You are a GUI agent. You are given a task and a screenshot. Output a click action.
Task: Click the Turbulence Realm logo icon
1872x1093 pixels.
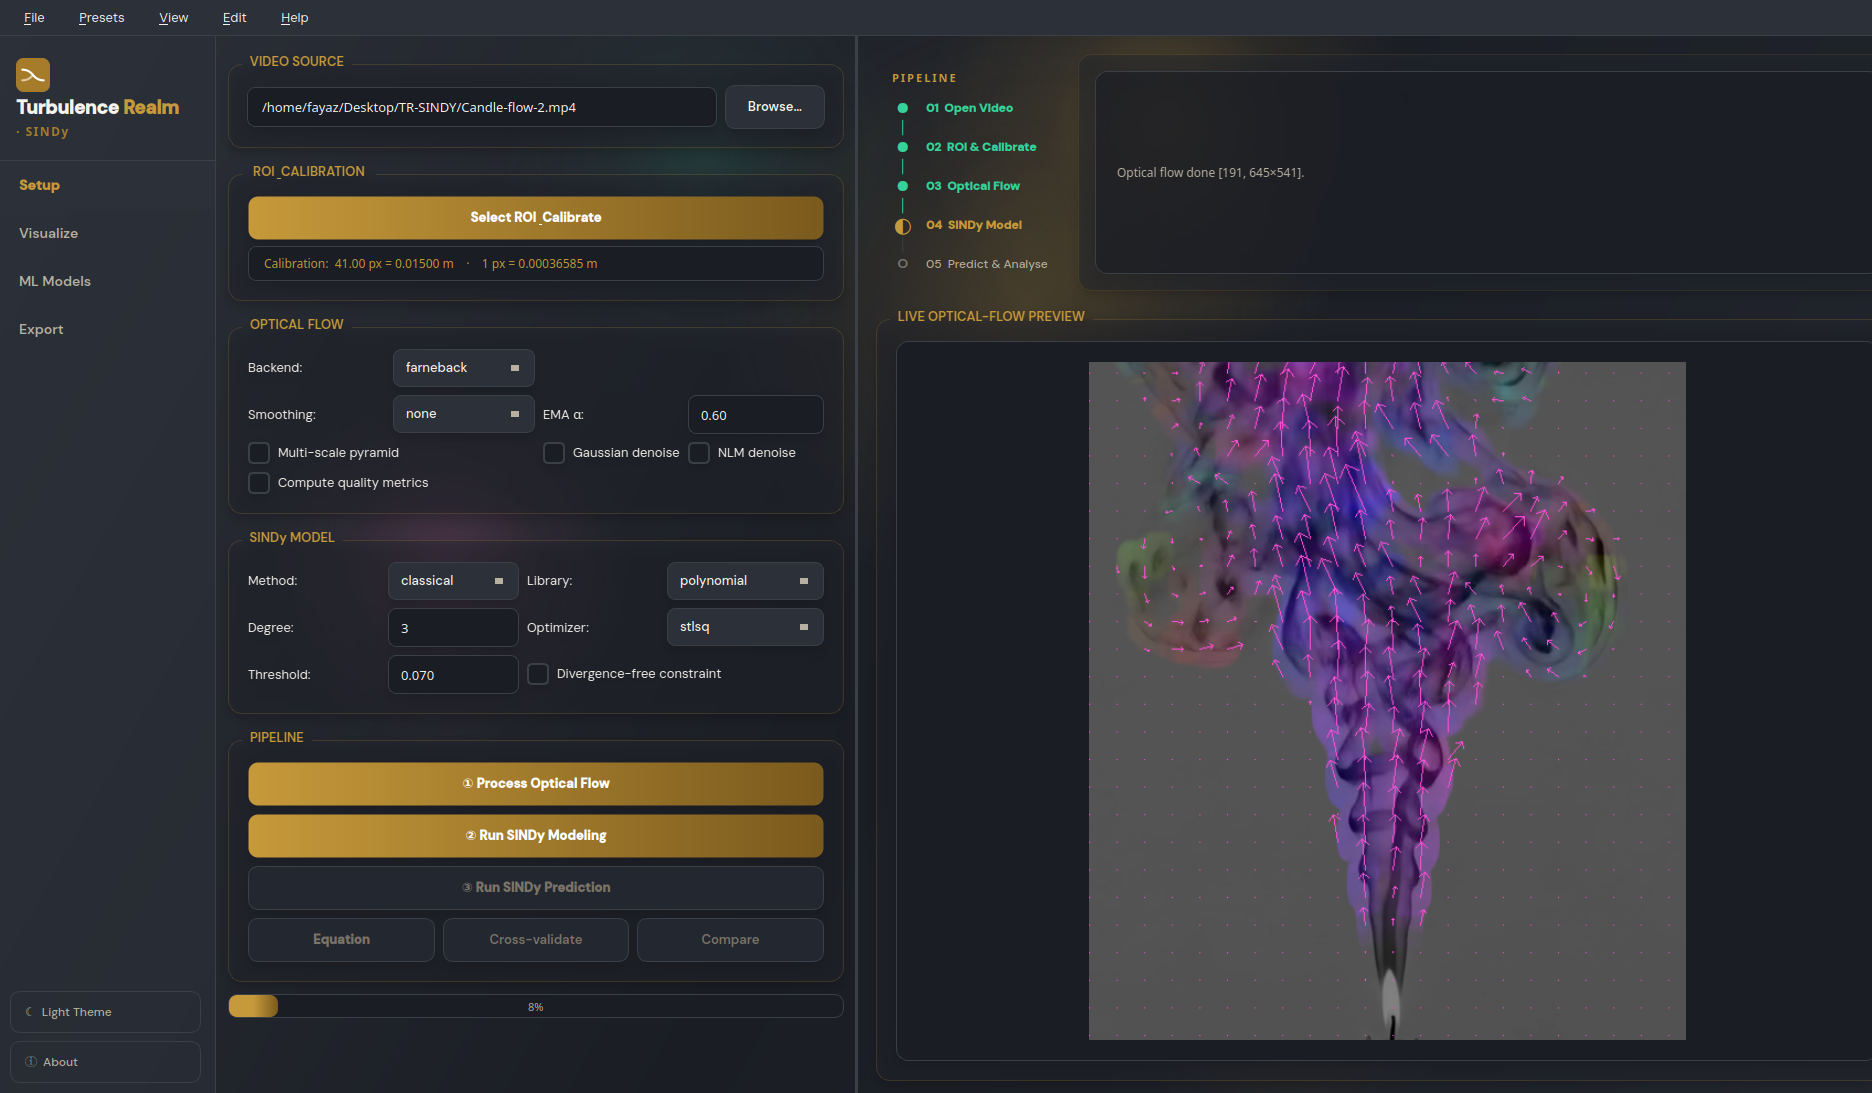click(33, 75)
